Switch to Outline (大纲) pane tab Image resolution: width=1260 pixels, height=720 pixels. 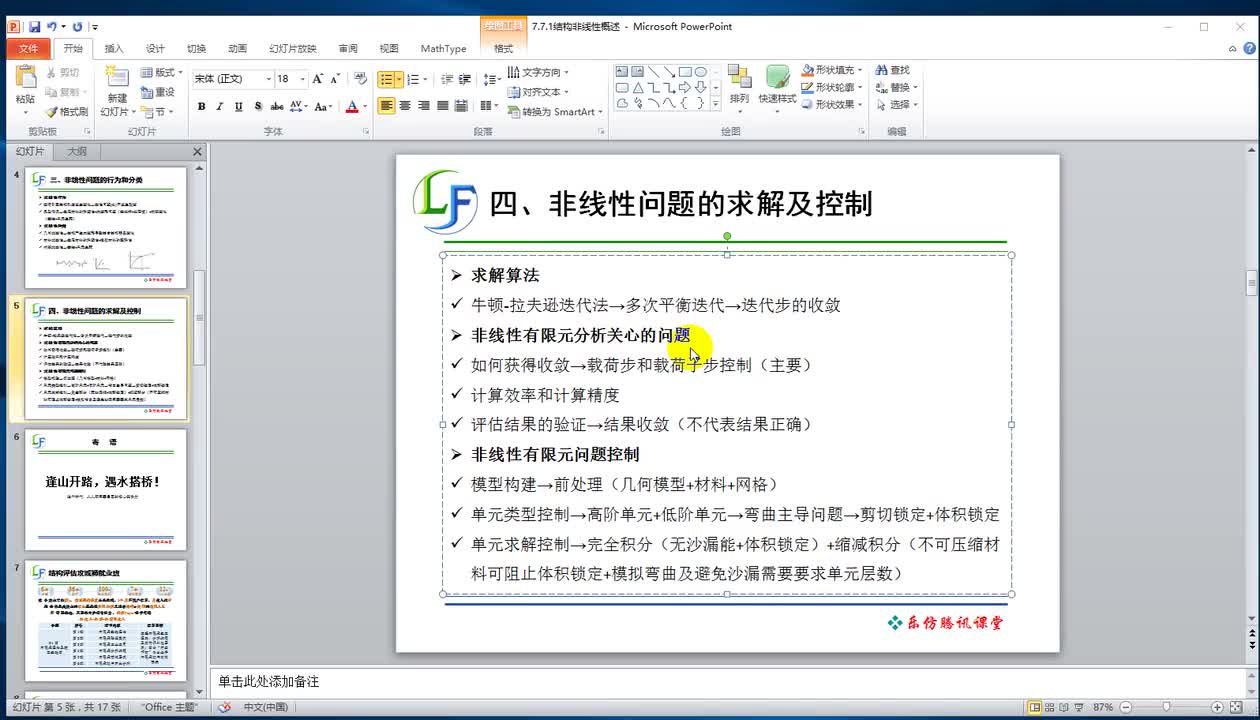[x=77, y=152]
